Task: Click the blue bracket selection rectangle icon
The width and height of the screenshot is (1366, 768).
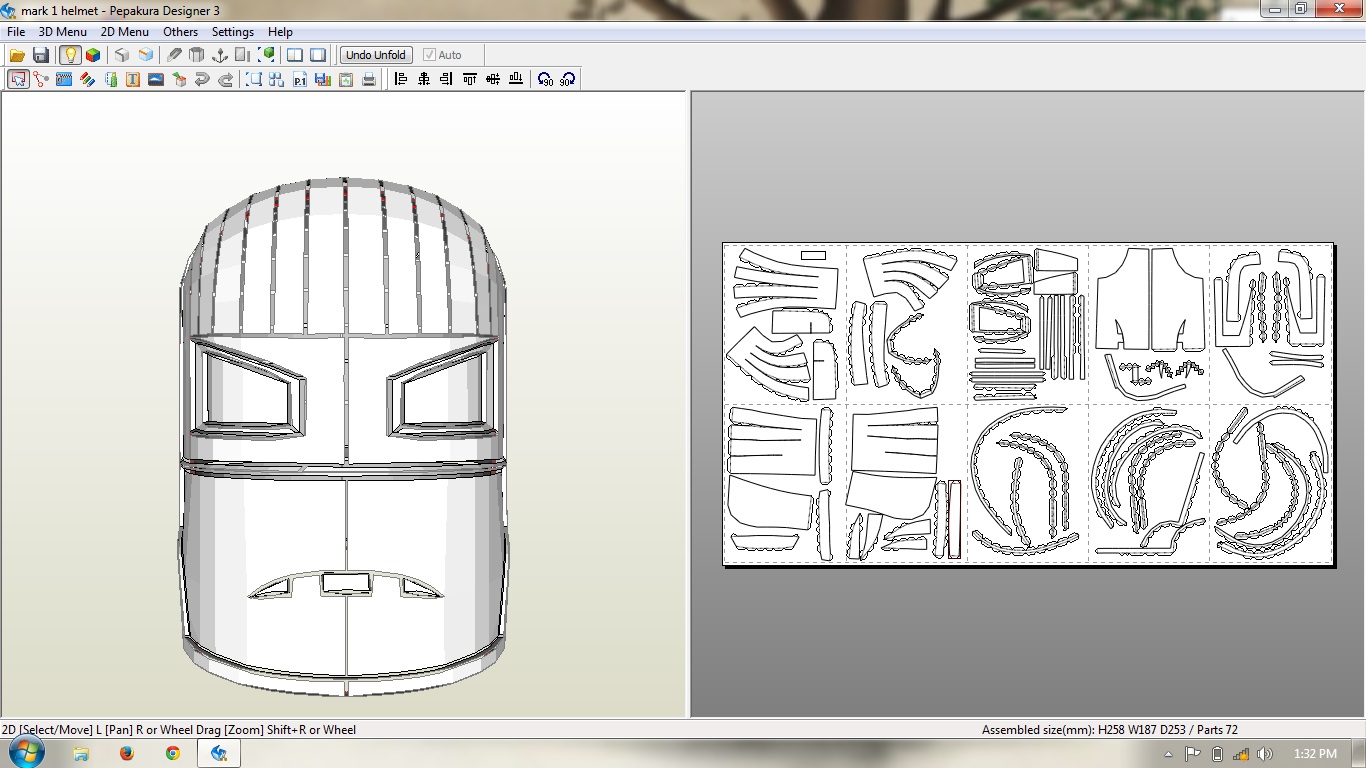Action: (x=254, y=79)
